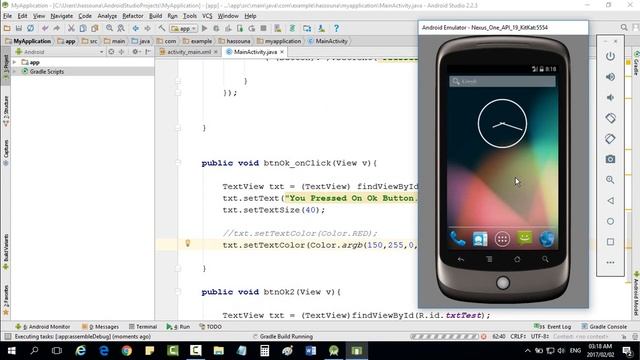The width and height of the screenshot is (640, 360).
Task: Click the emulator Zoom magnifier icon
Action: pos(610,180)
